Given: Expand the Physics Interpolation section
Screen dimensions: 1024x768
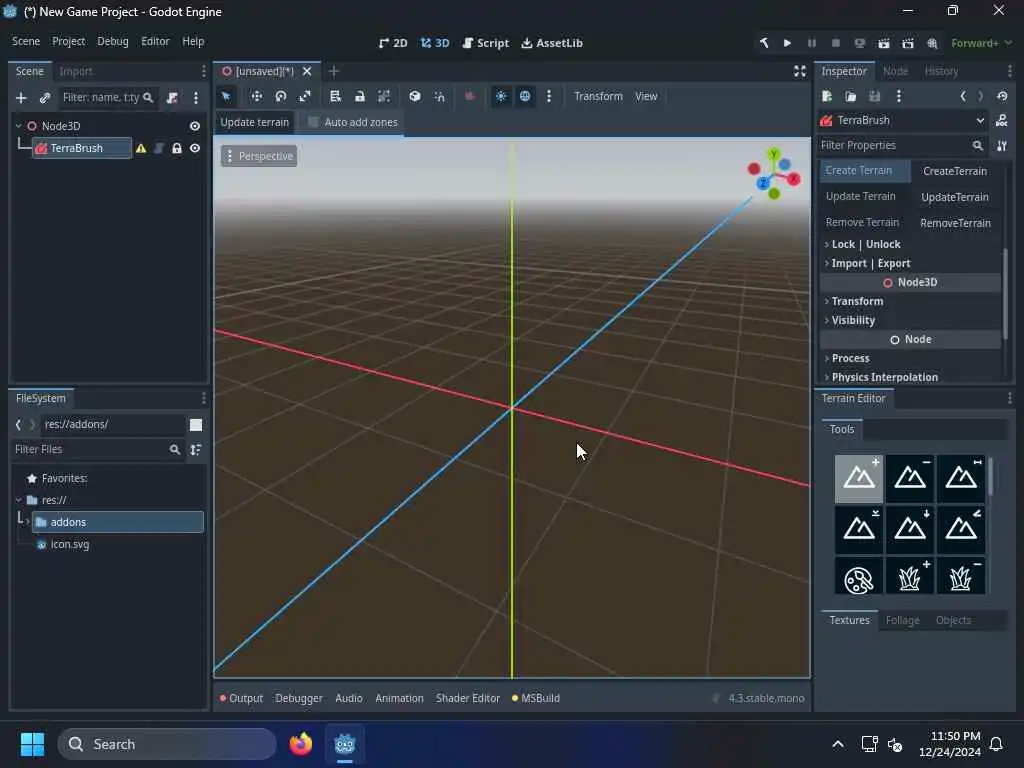Looking at the screenshot, I should tap(910, 377).
